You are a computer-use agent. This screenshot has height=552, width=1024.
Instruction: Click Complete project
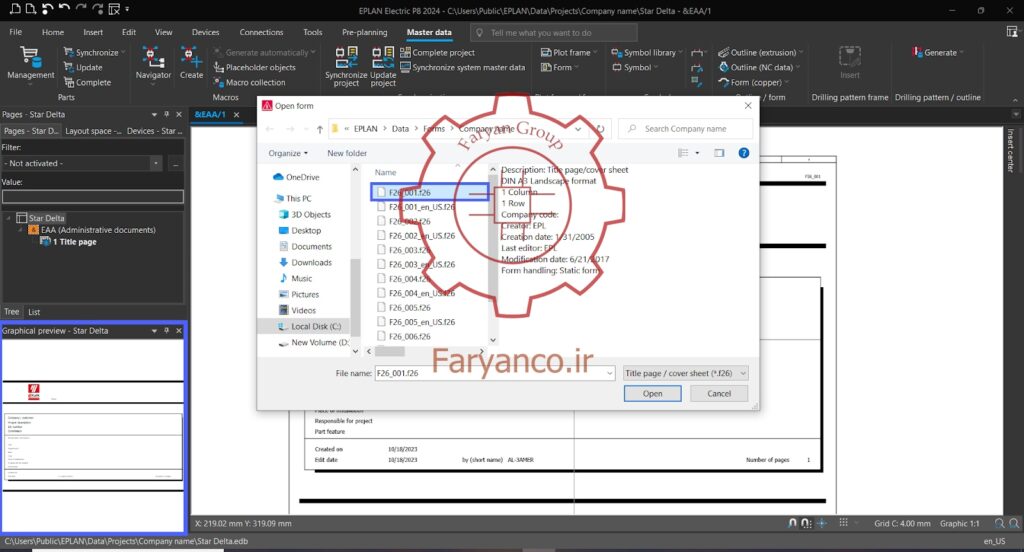point(437,52)
